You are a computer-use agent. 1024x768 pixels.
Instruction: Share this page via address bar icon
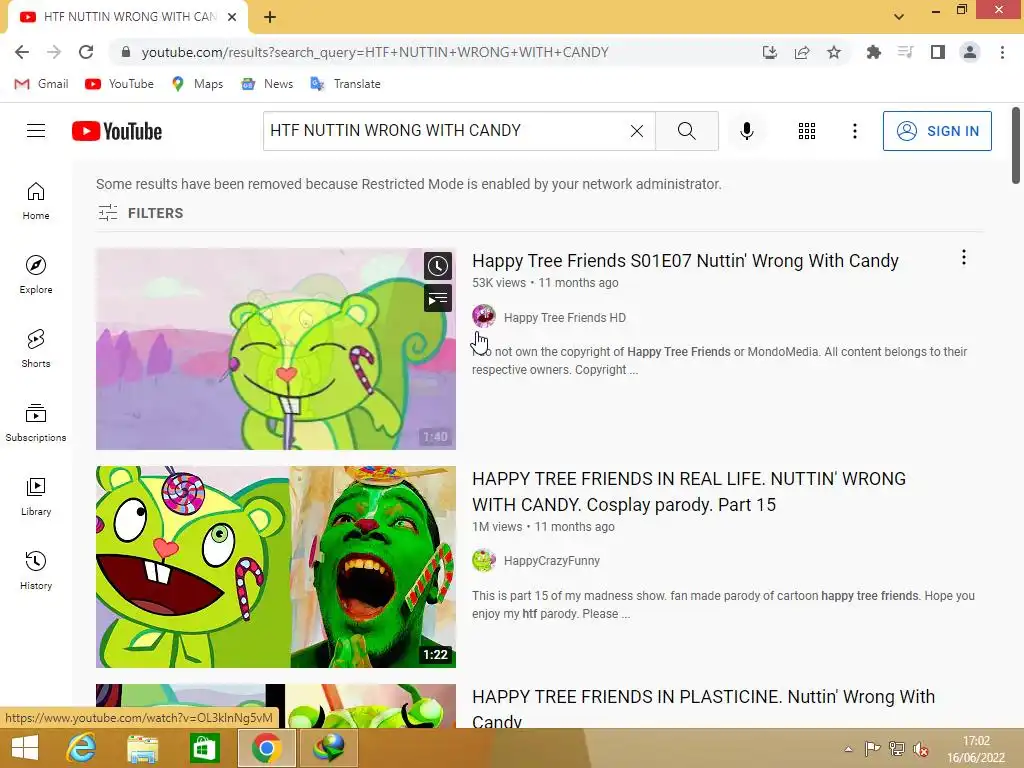click(x=802, y=52)
